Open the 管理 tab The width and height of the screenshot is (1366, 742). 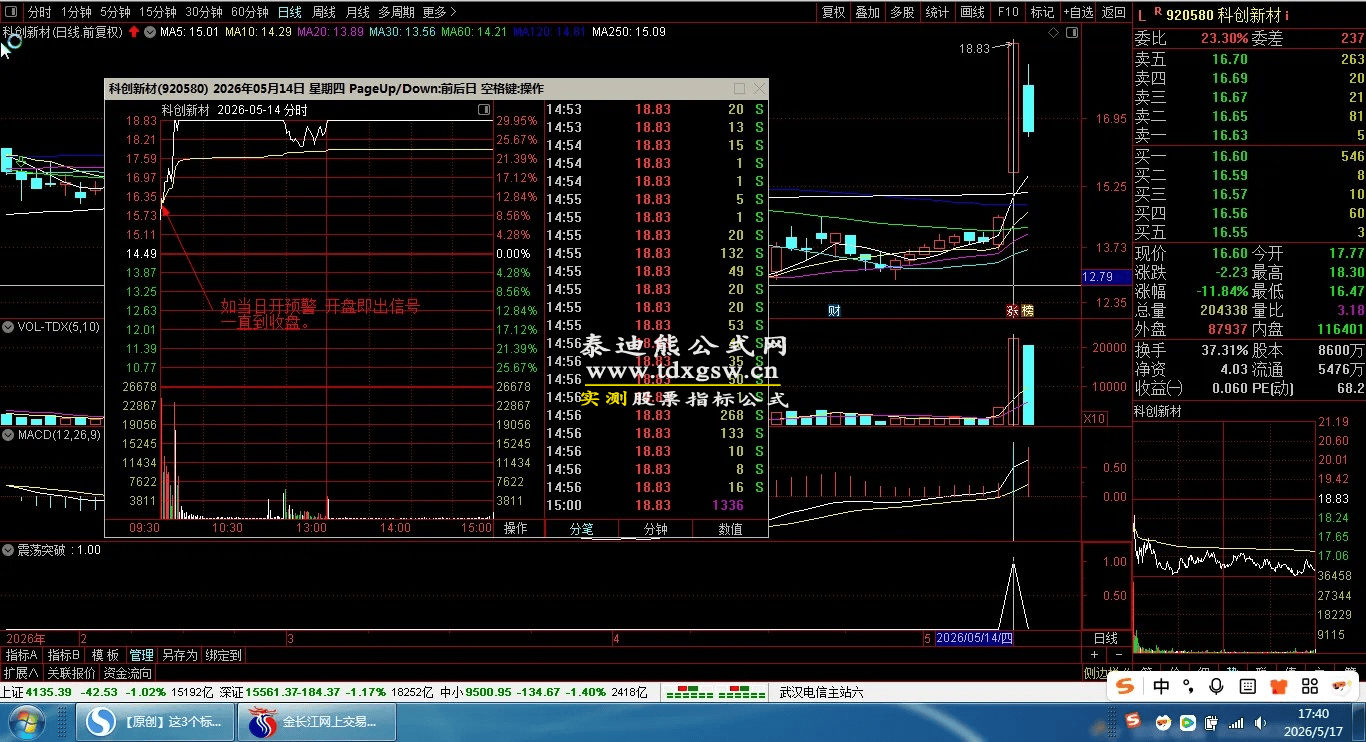click(x=141, y=655)
